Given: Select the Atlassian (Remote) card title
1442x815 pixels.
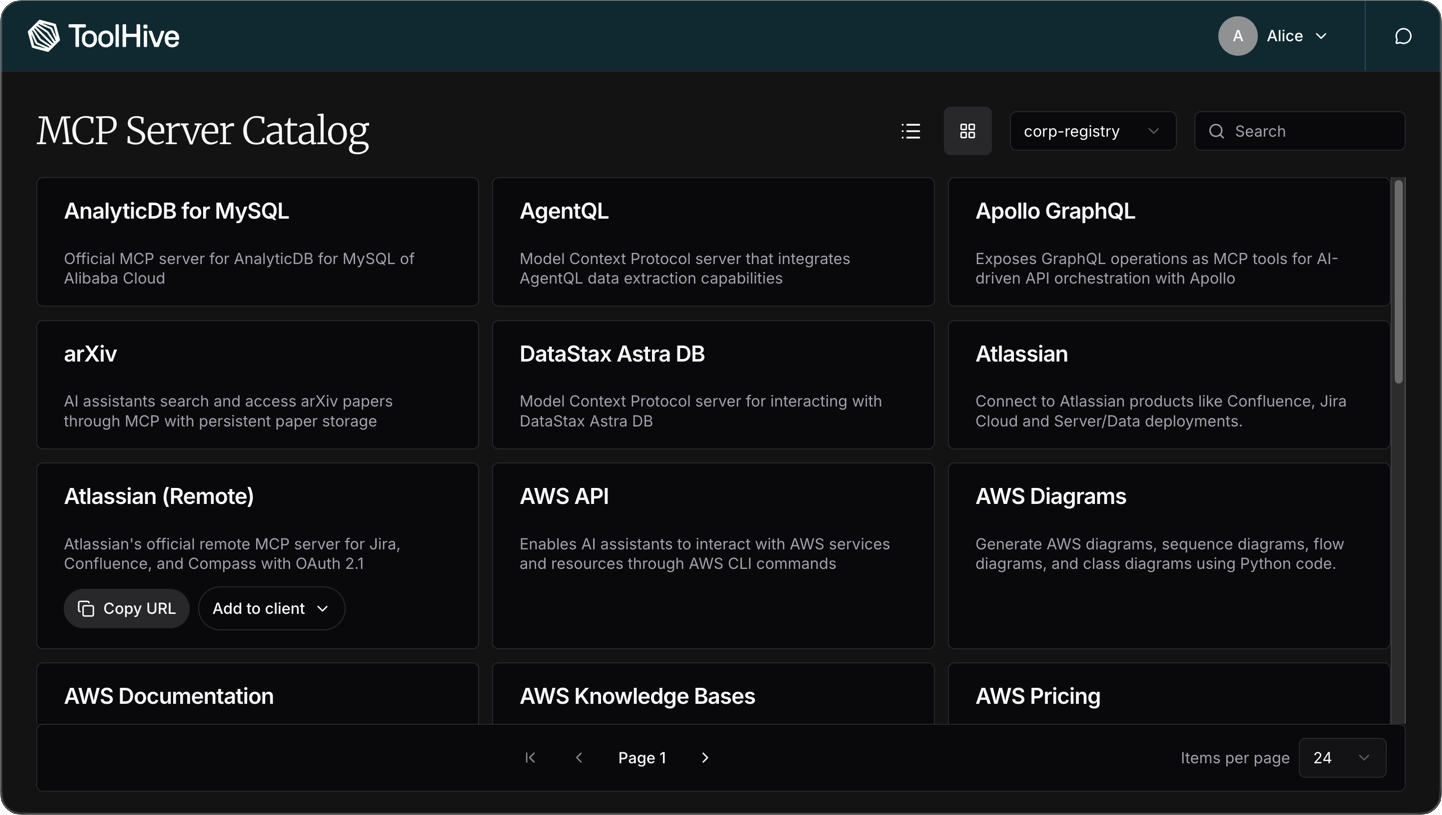Looking at the screenshot, I should (159, 496).
